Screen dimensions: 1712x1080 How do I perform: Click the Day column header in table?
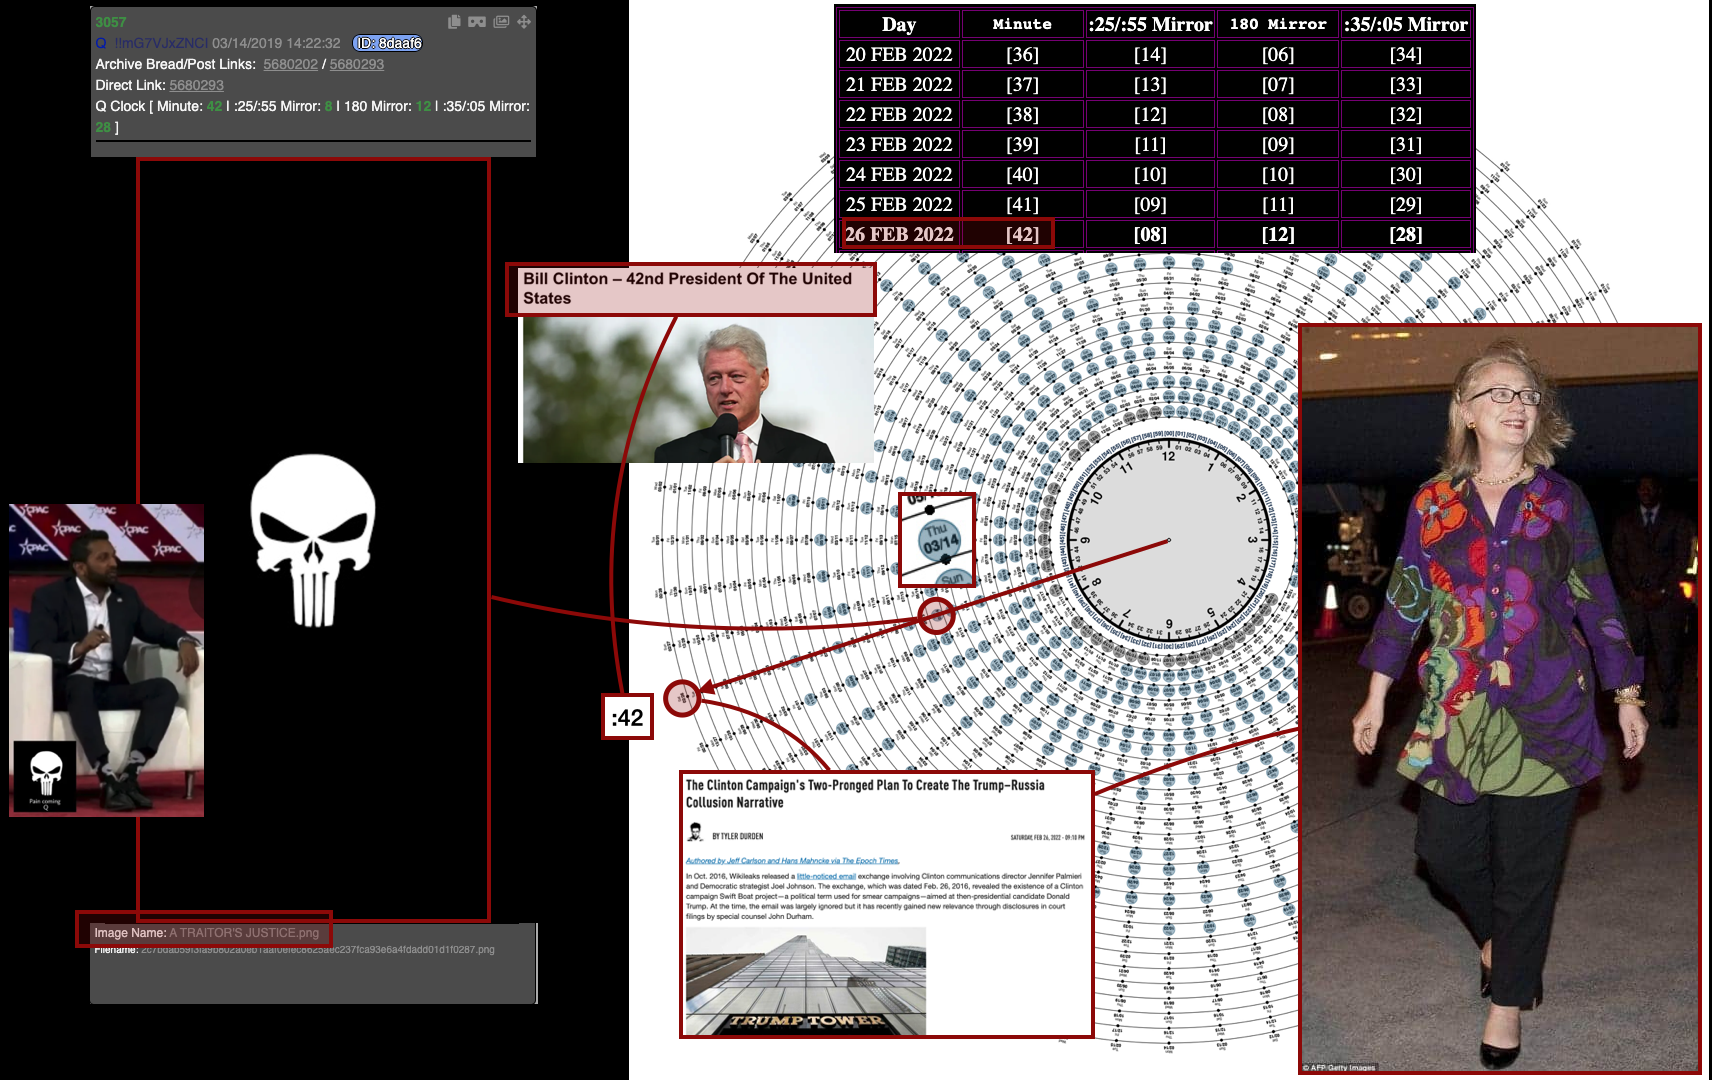tap(899, 24)
